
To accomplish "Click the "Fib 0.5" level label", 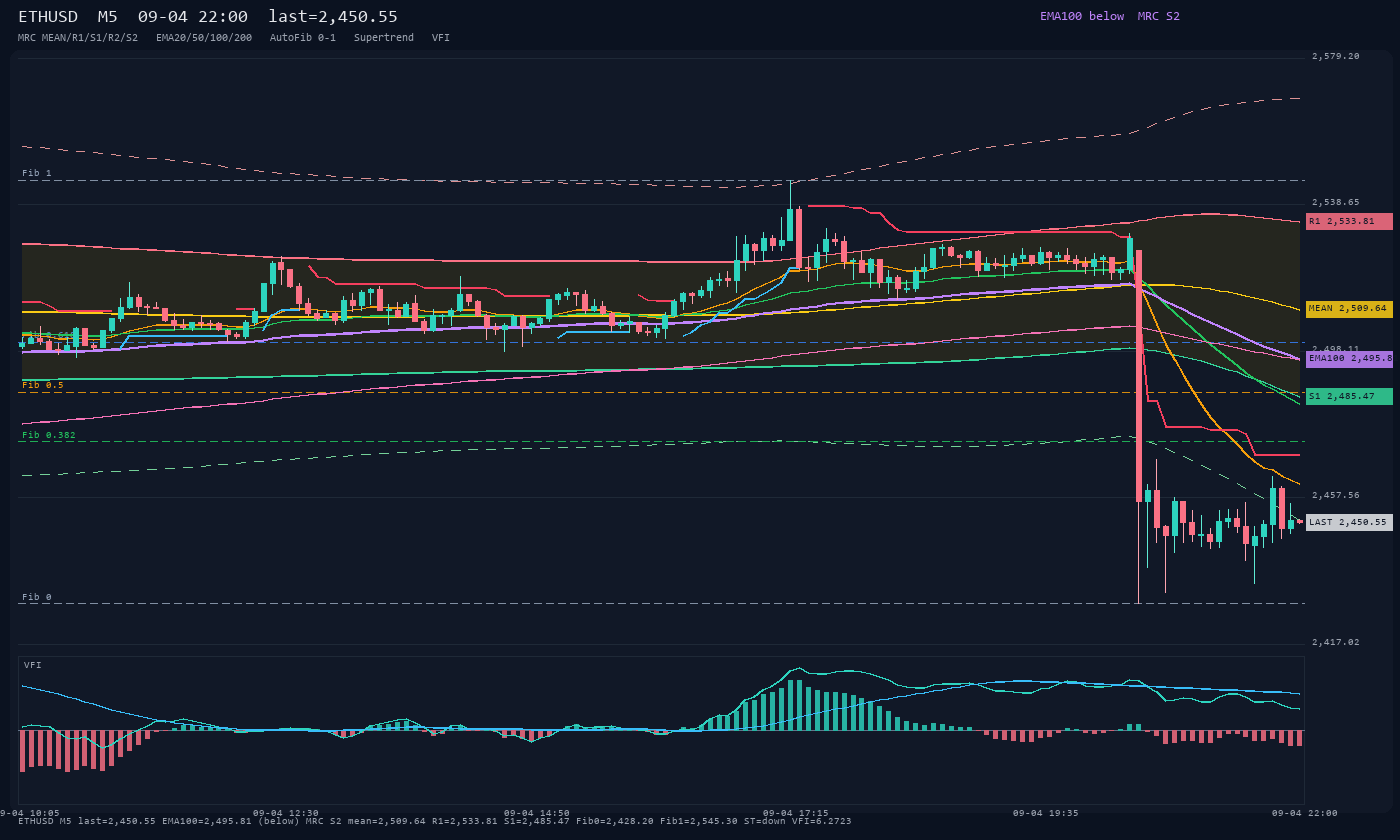I will pyautogui.click(x=43, y=385).
